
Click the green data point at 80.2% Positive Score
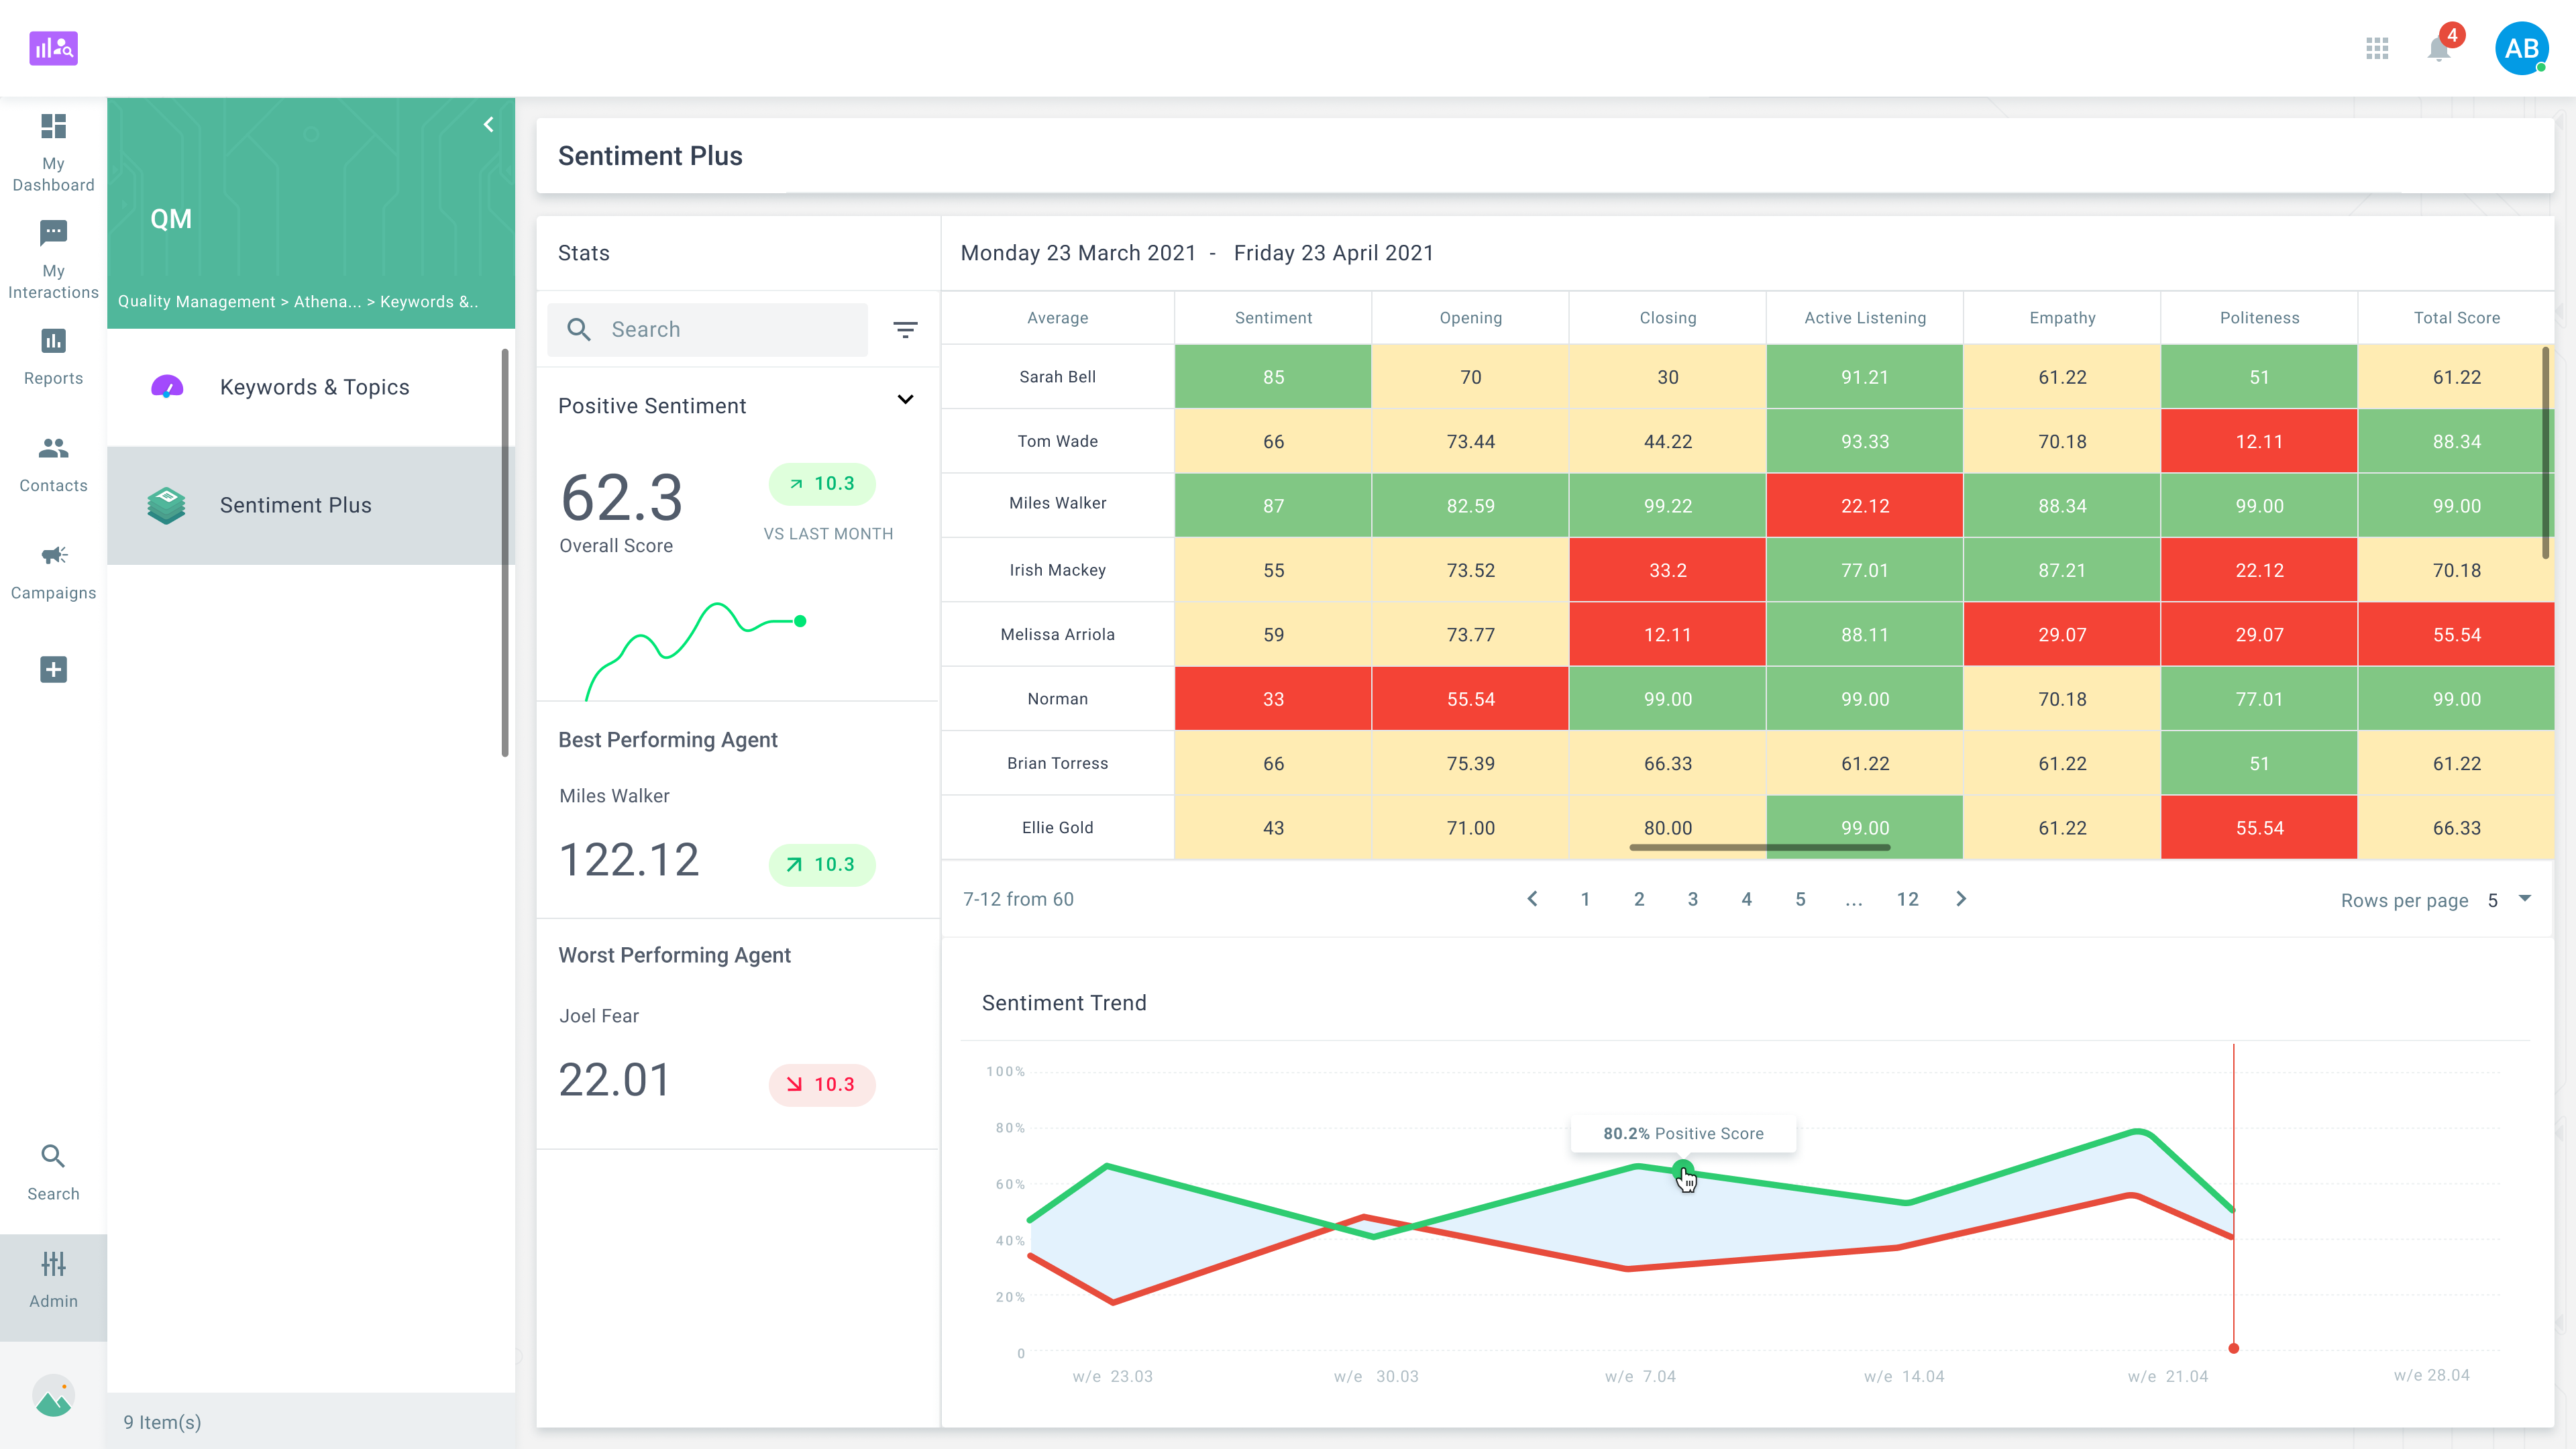[1683, 1169]
